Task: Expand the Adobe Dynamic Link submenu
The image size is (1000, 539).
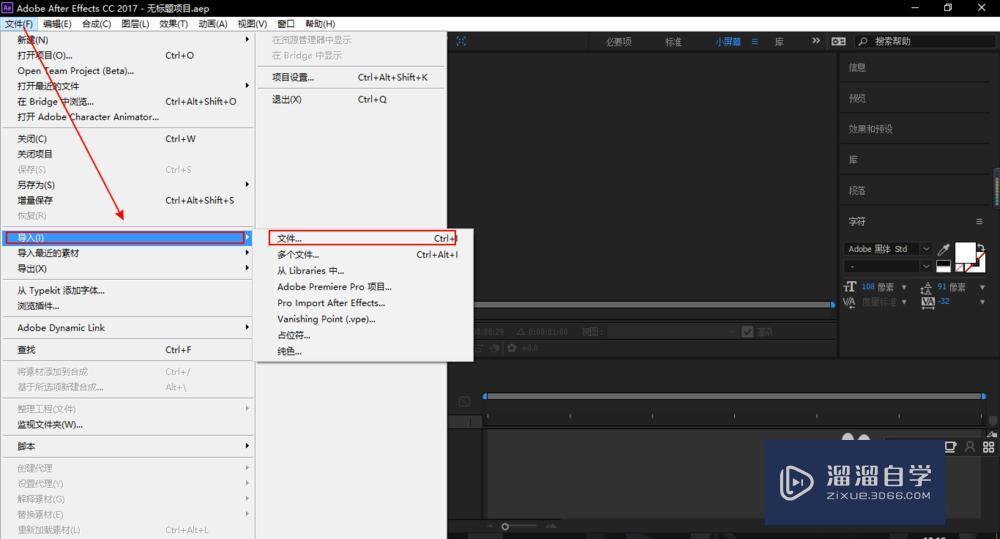Action: pos(247,327)
